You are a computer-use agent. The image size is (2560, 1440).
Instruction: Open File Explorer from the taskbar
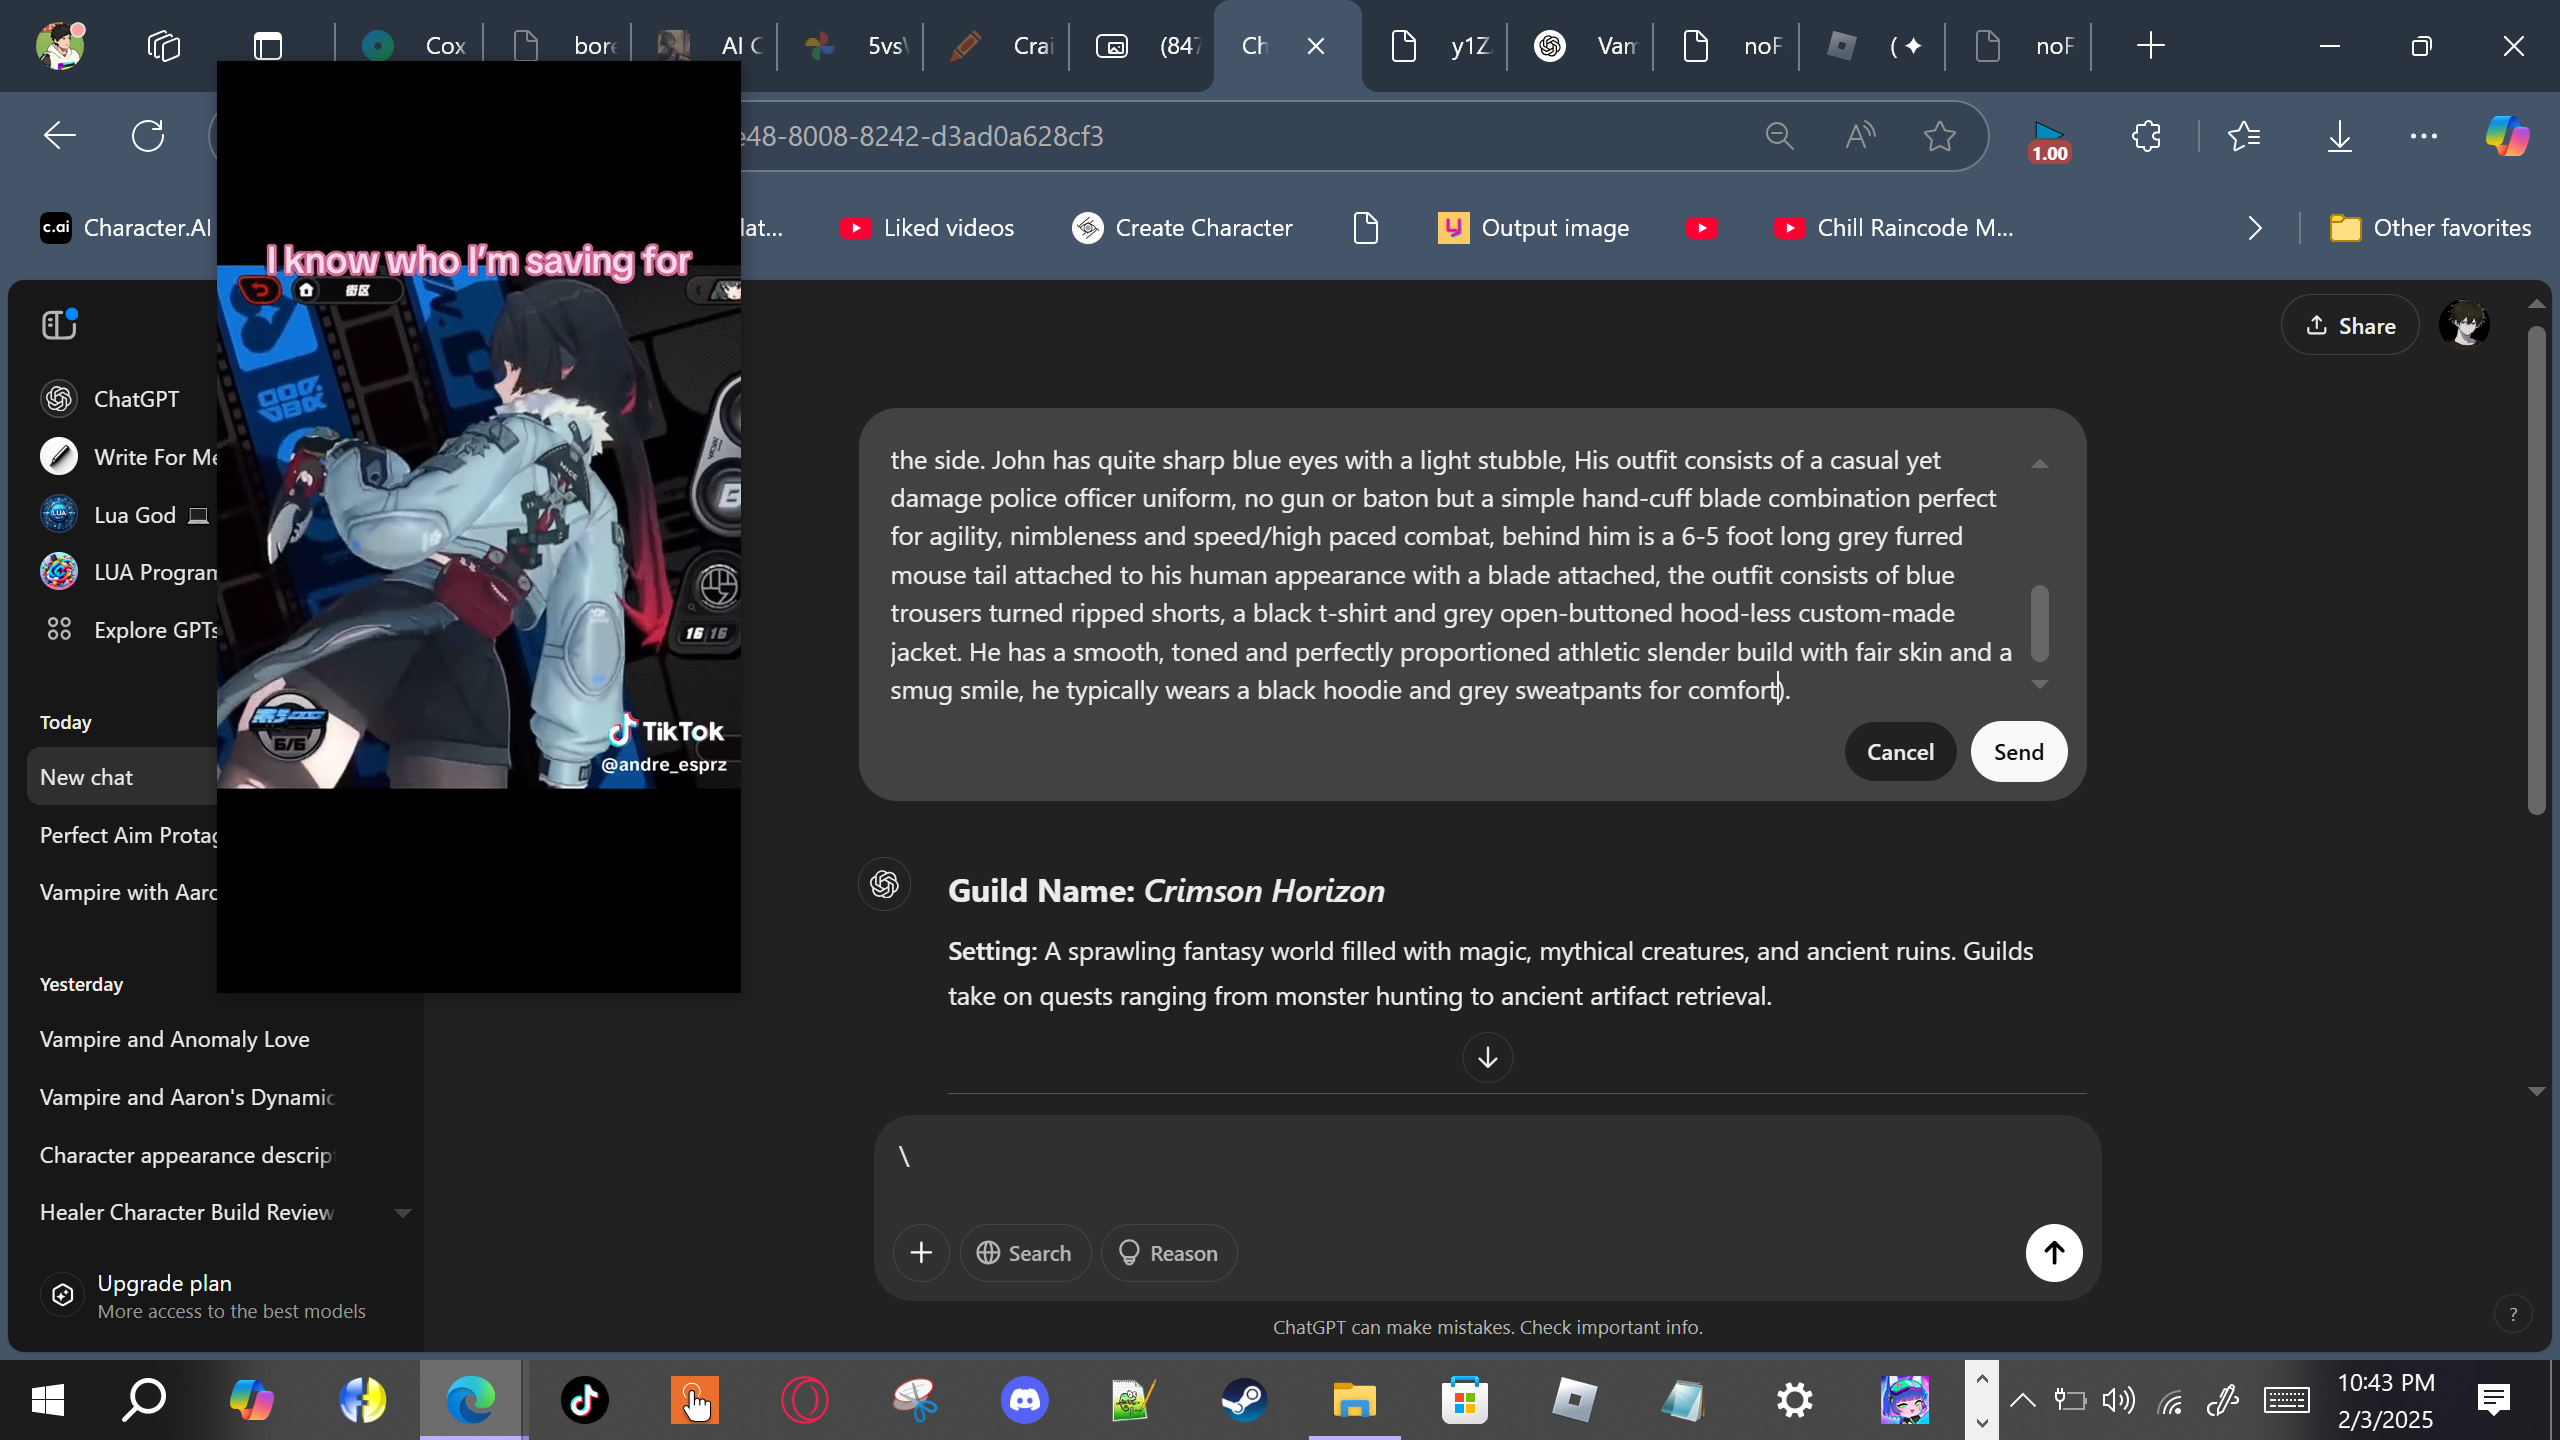tap(1355, 1400)
